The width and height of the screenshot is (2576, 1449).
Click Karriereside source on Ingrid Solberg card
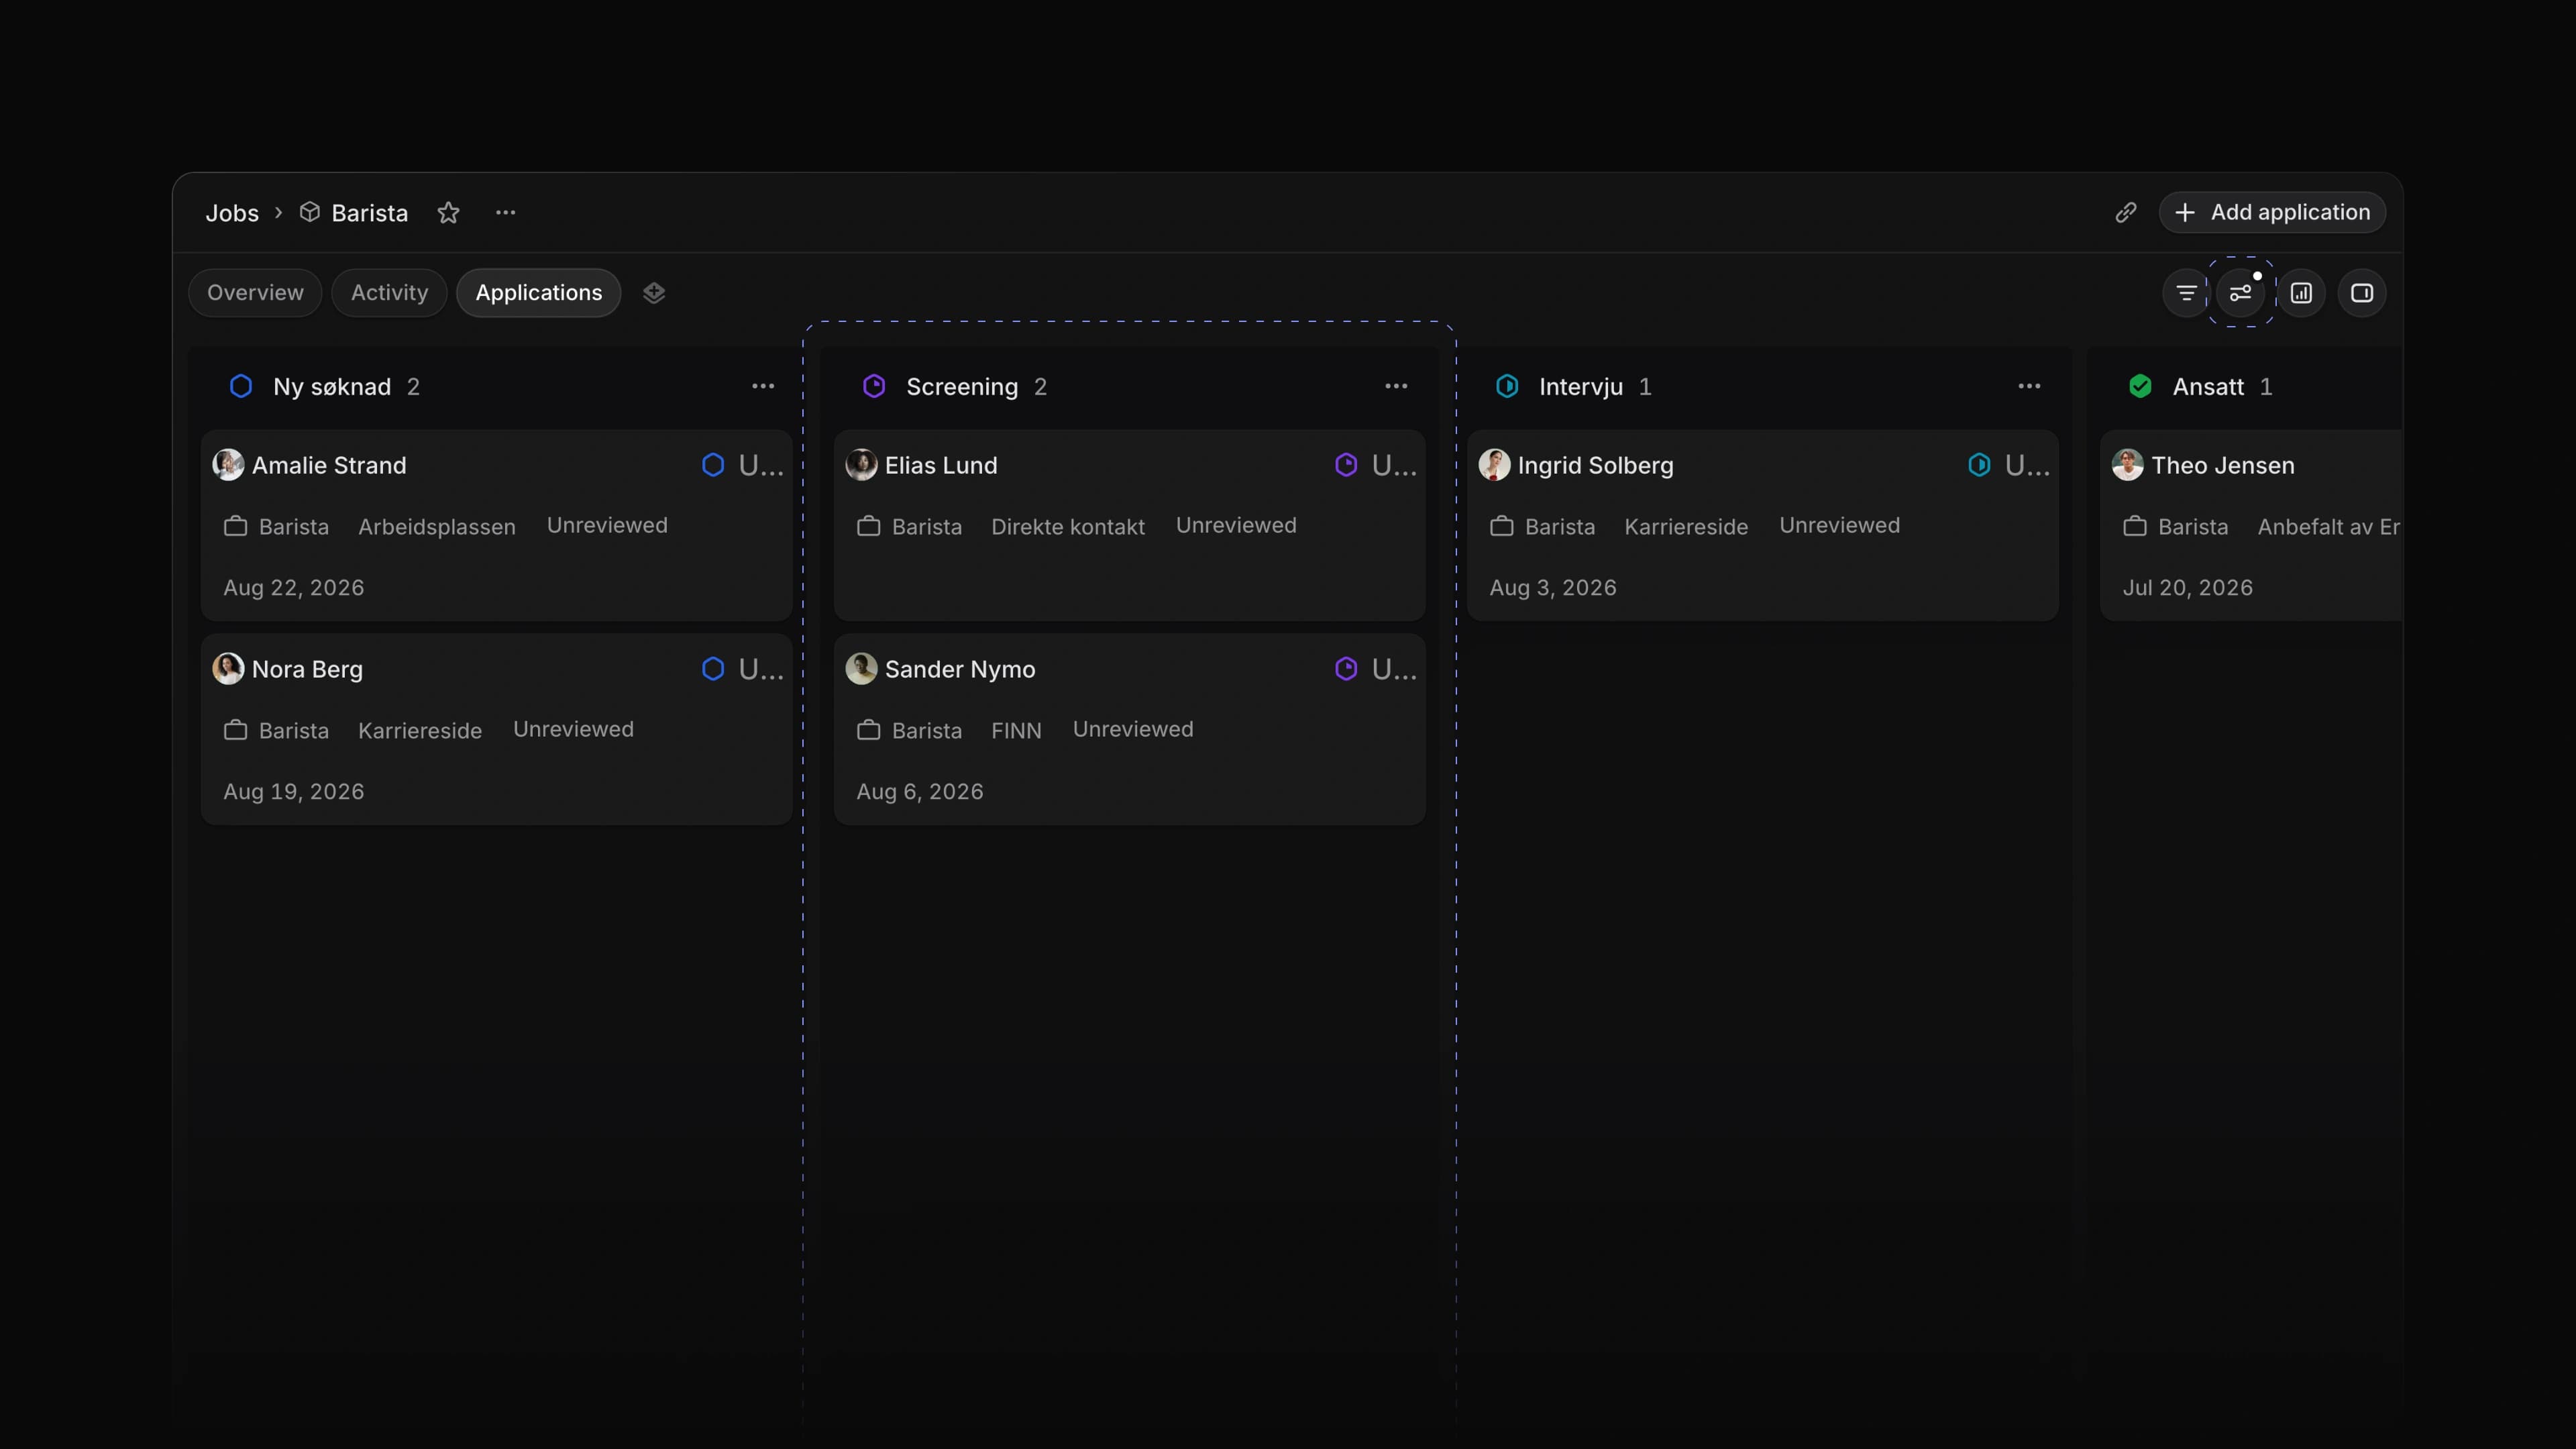1686,527
